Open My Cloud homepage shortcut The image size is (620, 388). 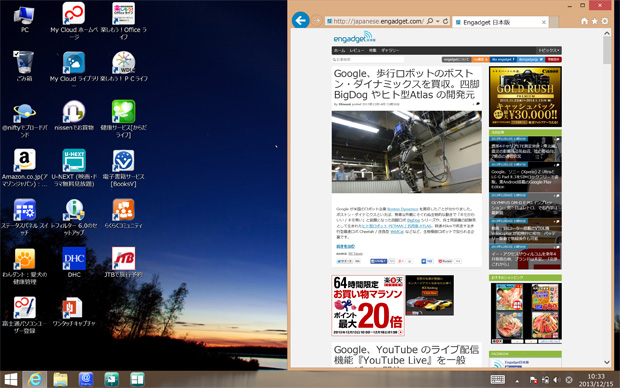(74, 21)
